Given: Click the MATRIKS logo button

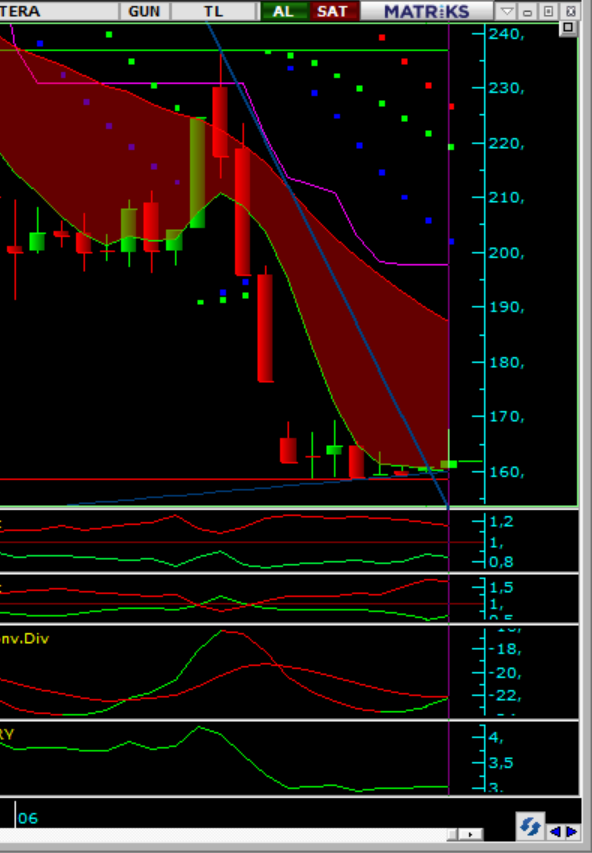Looking at the screenshot, I should (427, 11).
